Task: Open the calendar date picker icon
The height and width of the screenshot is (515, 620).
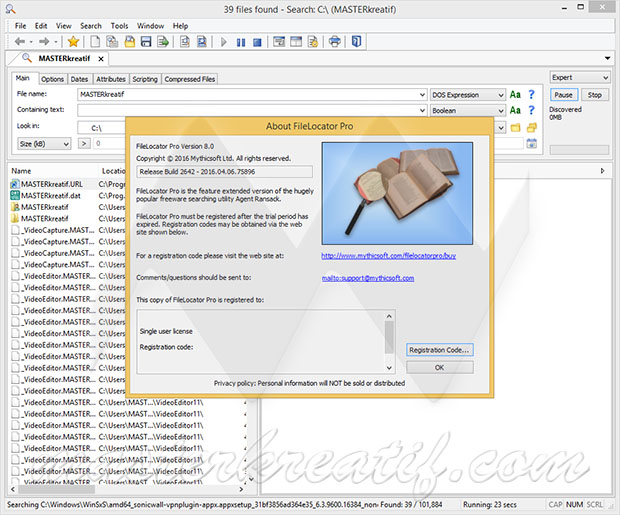Action: (x=532, y=143)
